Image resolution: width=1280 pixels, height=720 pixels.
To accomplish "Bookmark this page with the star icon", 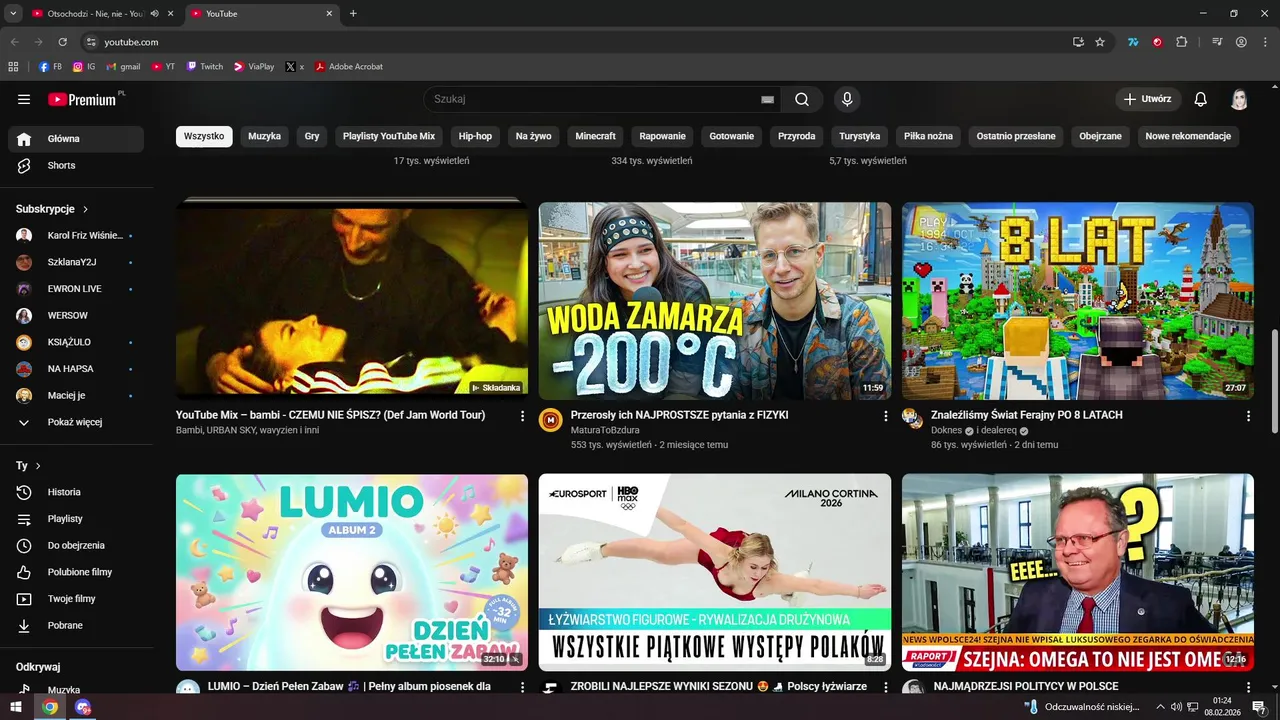I will (x=1100, y=42).
